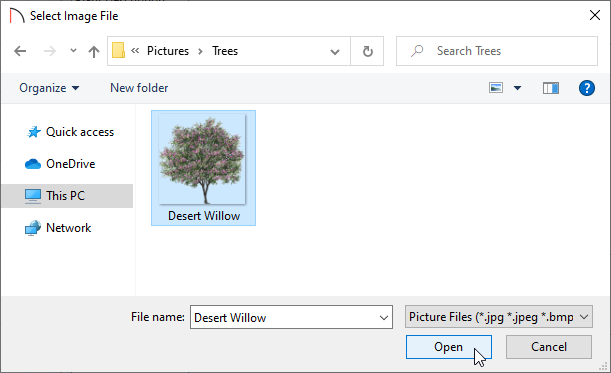Image resolution: width=611 pixels, height=373 pixels.
Task: Go up one folder level
Action: coord(94,51)
